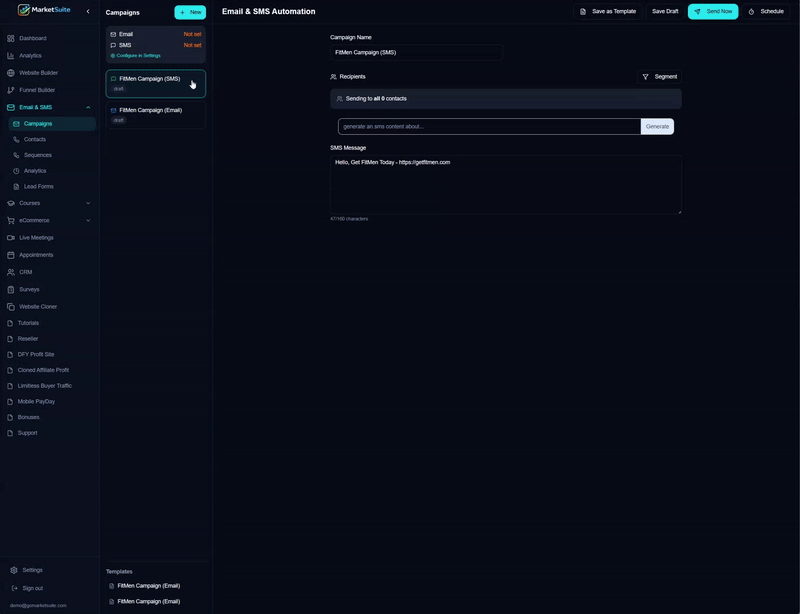Open Sequences under Email & SMS
The image size is (800, 614).
pyautogui.click(x=37, y=155)
